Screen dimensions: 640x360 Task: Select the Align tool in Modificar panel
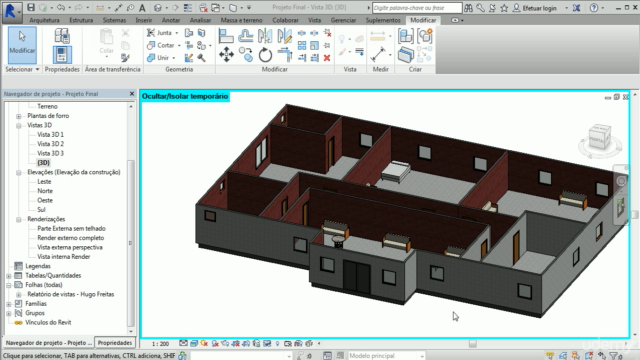click(226, 36)
